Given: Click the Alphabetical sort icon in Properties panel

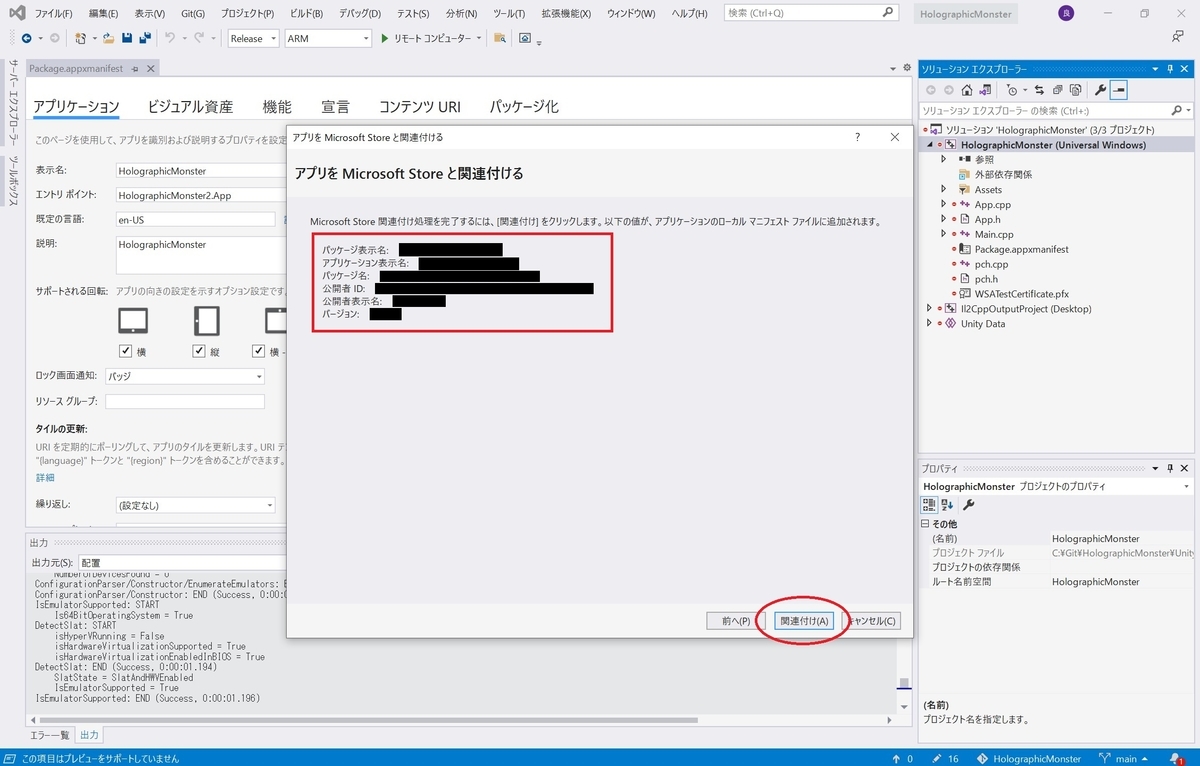Looking at the screenshot, I should (x=947, y=505).
